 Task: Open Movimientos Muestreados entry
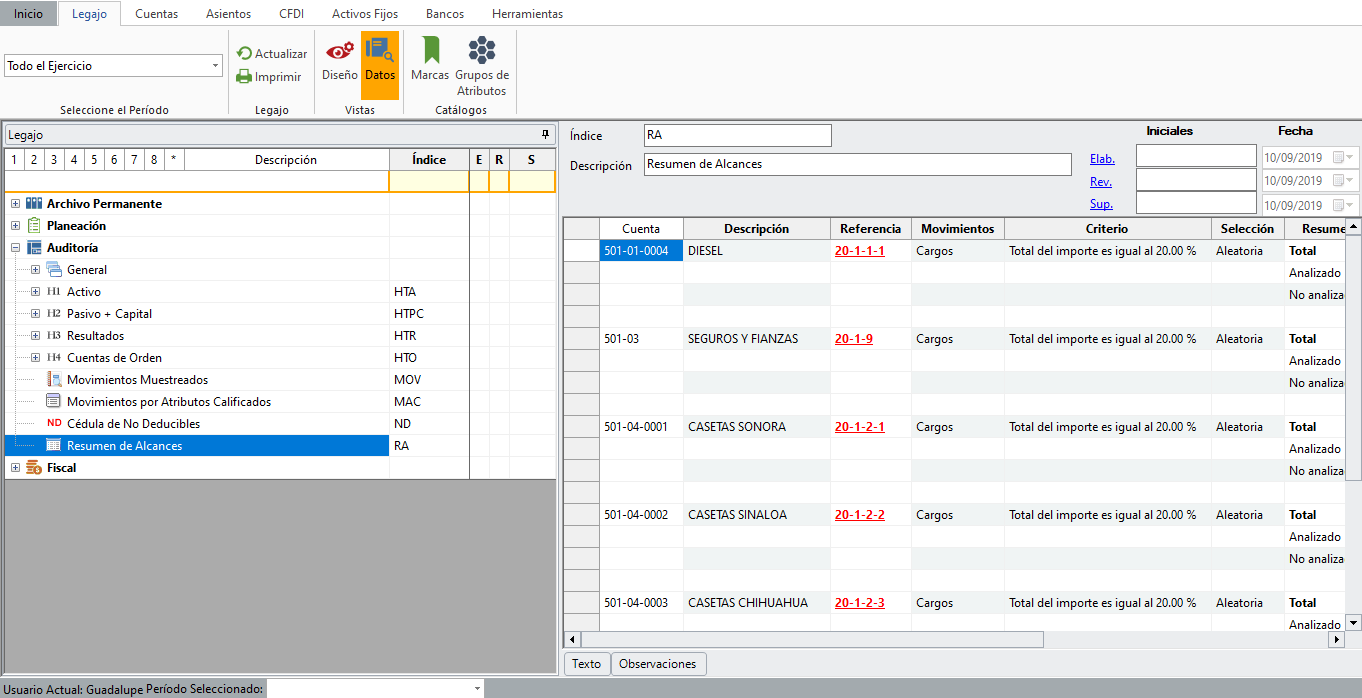[x=137, y=380]
